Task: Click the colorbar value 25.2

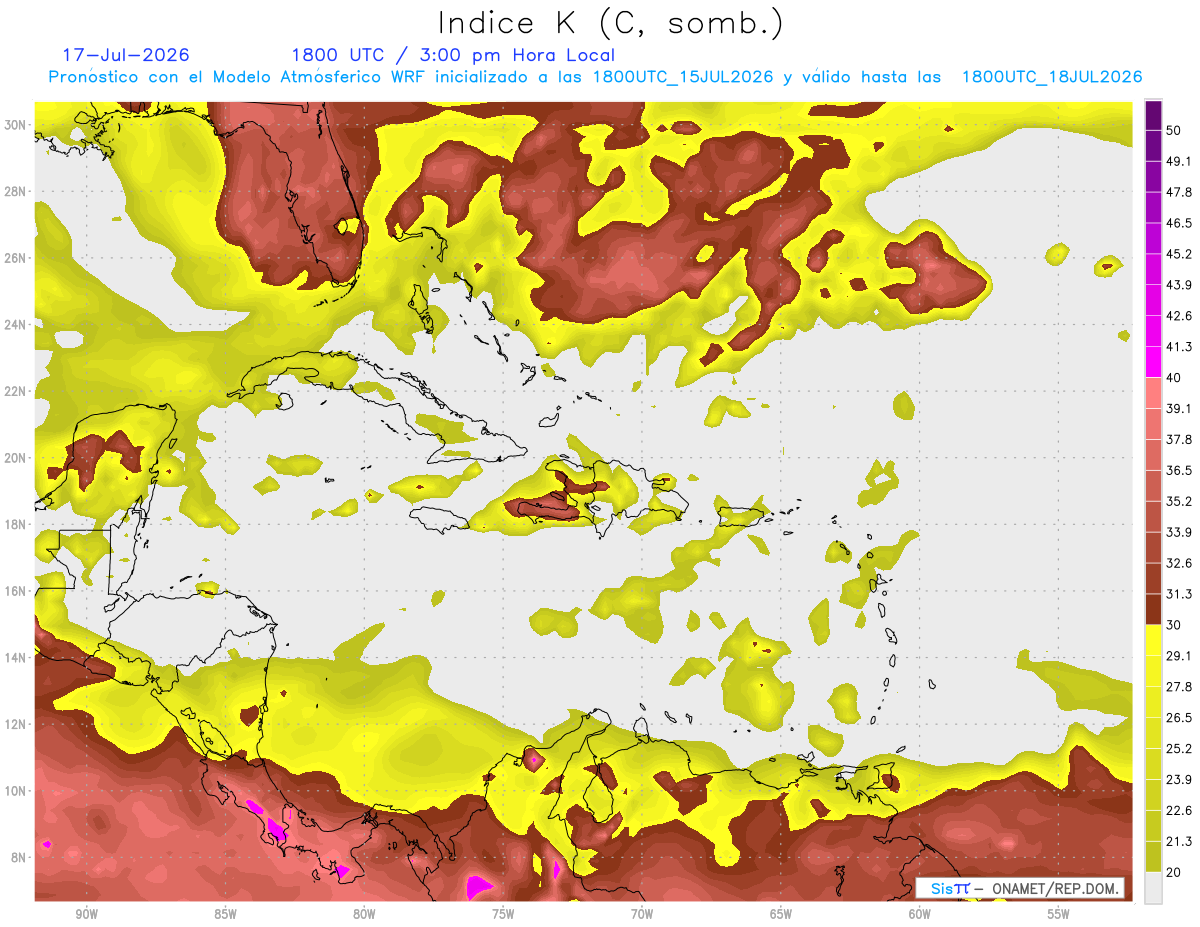Action: click(1179, 749)
